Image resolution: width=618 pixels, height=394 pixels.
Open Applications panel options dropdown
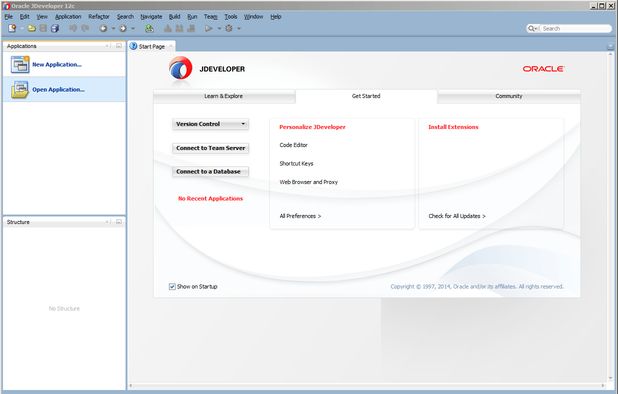(107, 46)
